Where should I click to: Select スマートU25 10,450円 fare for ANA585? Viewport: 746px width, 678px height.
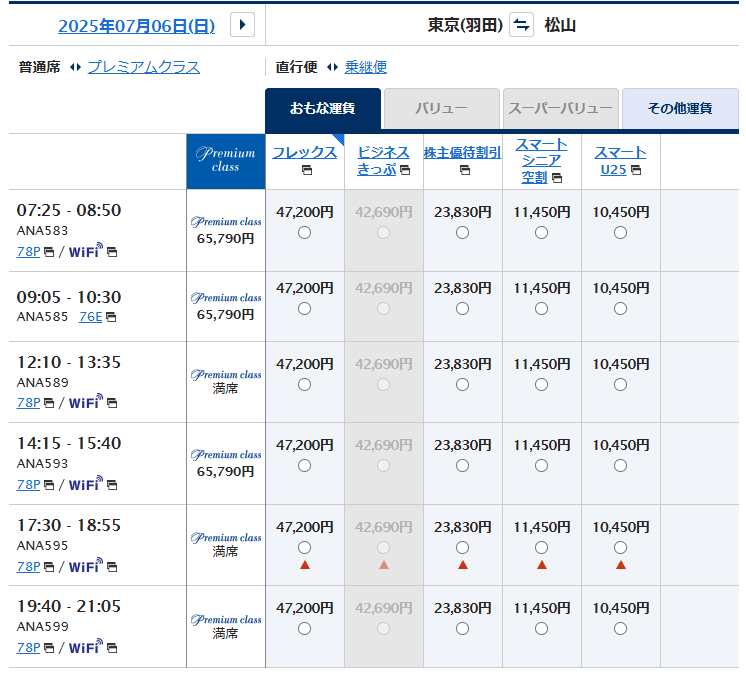(620, 309)
